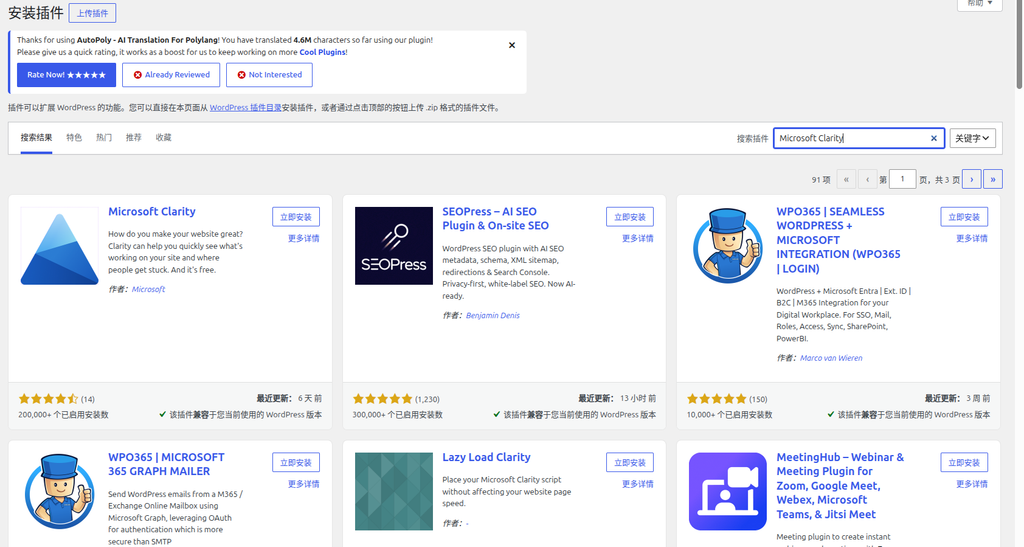
Task: Open the WordPress 插件目录 link
Action: click(x=246, y=108)
